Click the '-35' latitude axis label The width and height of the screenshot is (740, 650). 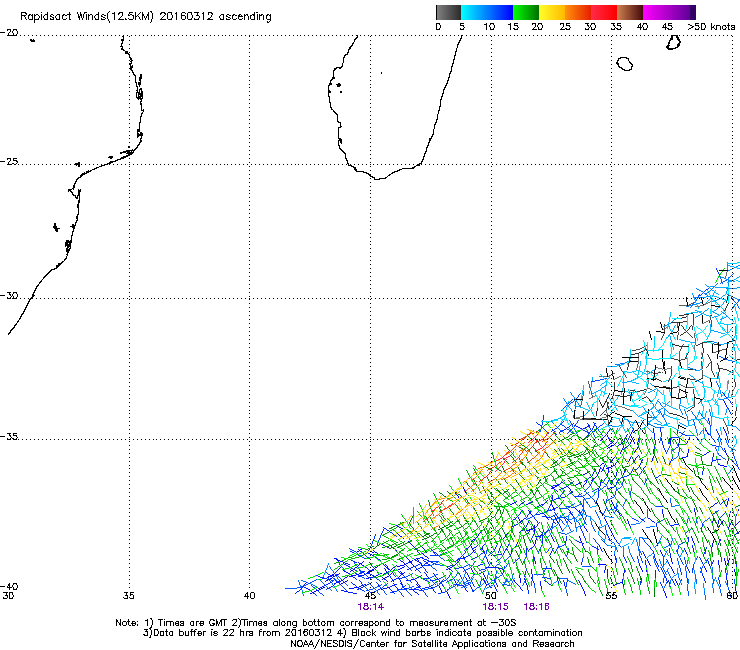[9, 436]
